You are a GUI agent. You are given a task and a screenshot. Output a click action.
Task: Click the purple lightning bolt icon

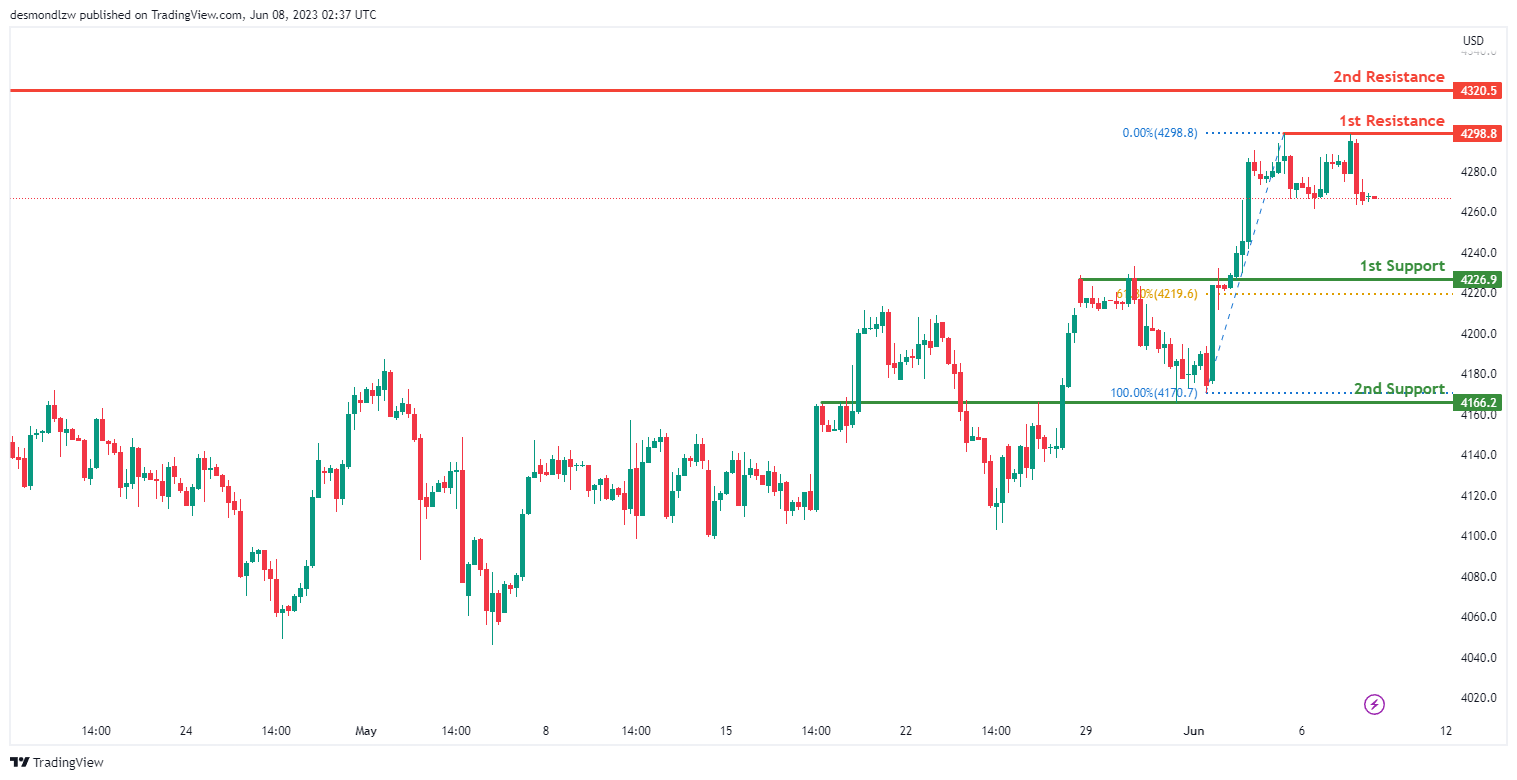click(x=1374, y=705)
